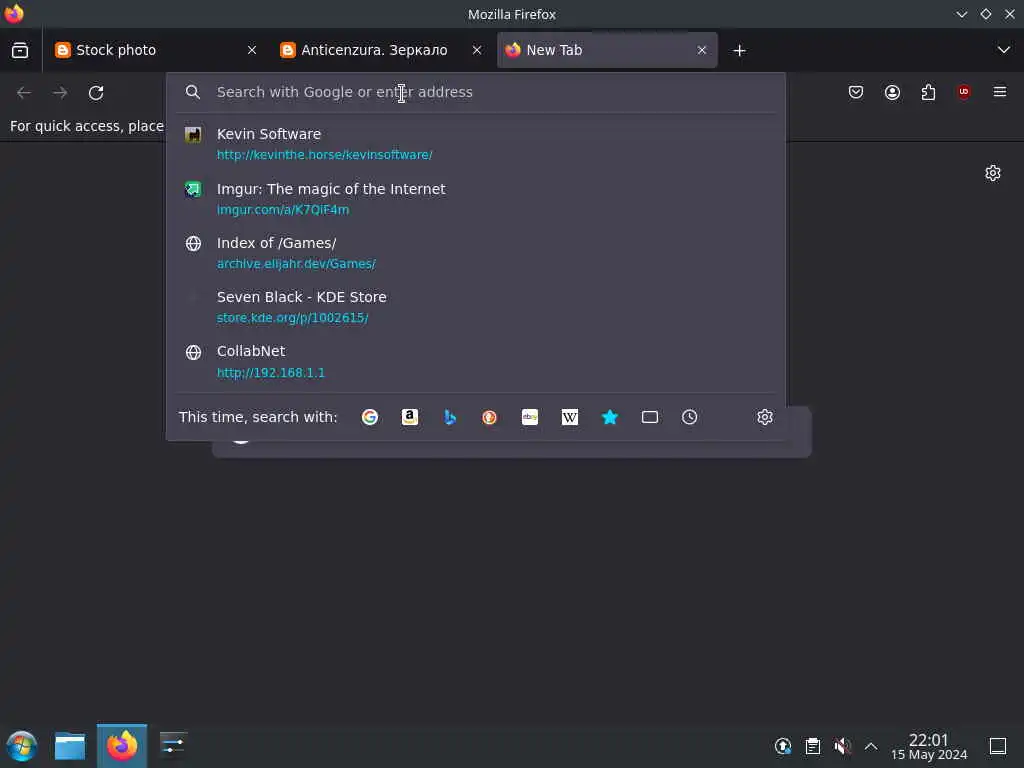Screen dimensions: 1024x768
Task: Open Pocket save icon in toolbar
Action: click(x=856, y=92)
